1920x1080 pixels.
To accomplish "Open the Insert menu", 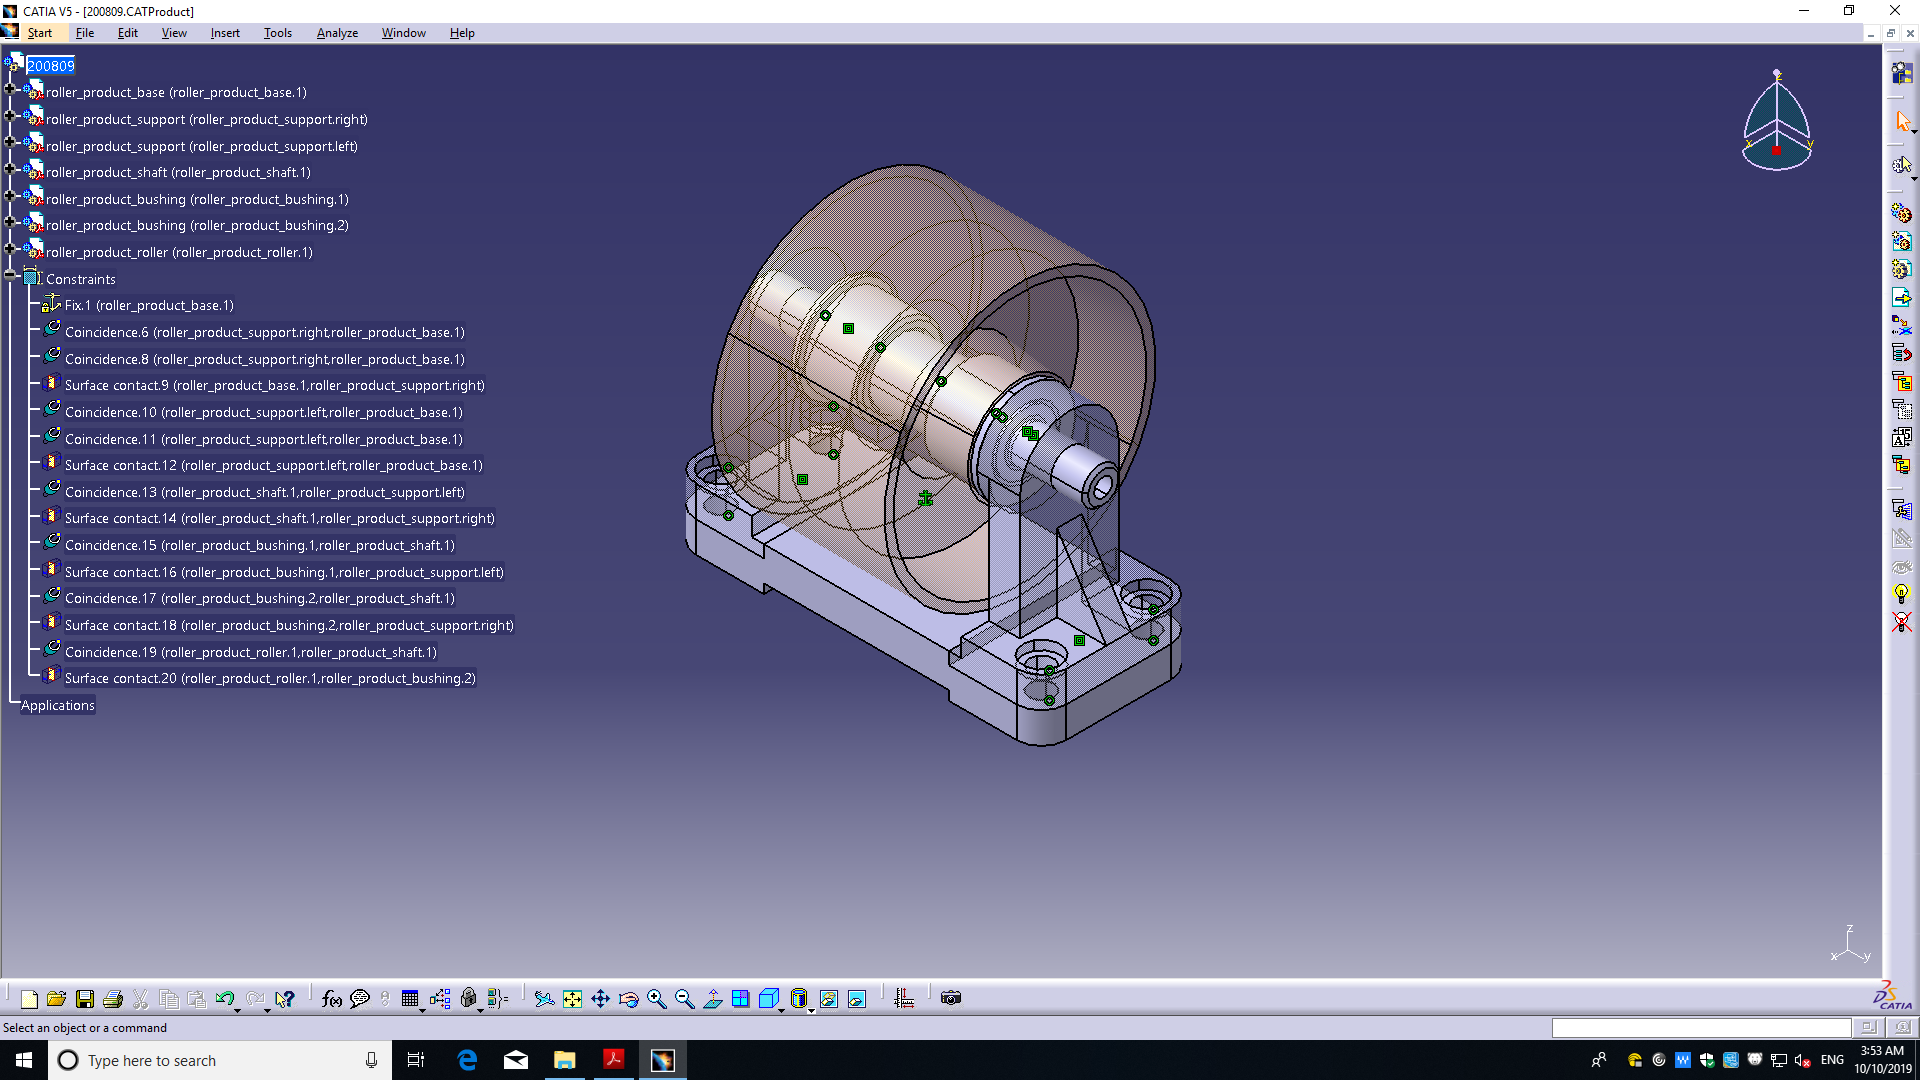I will point(224,33).
